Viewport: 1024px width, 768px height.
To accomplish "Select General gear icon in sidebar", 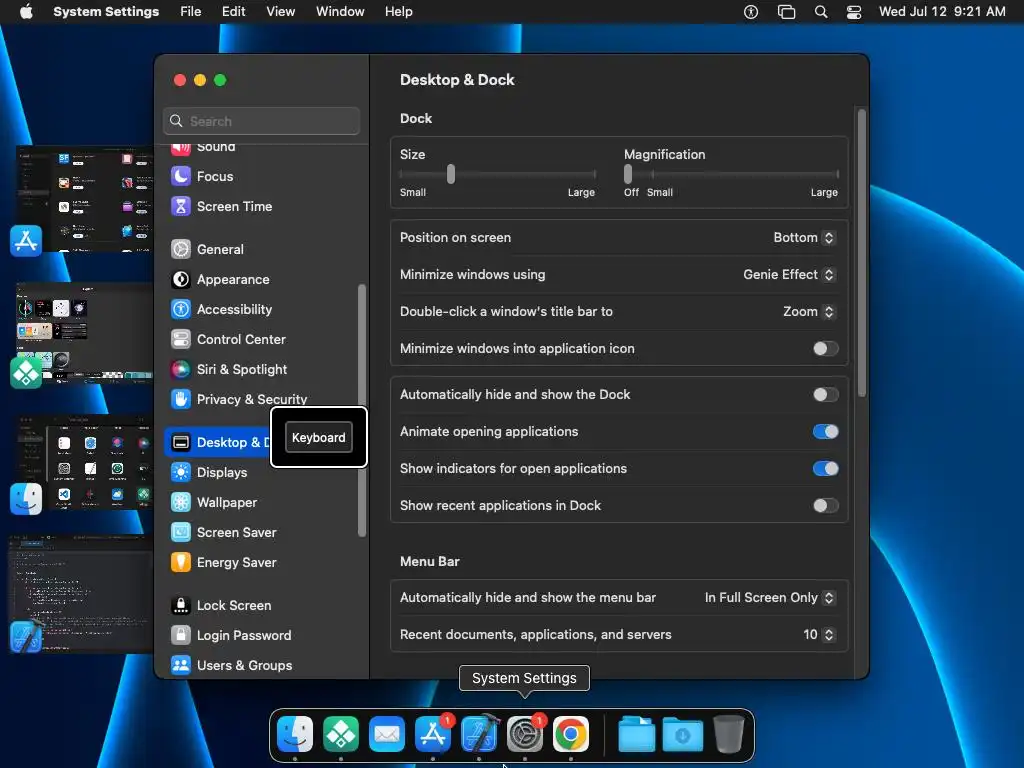I will pos(181,249).
